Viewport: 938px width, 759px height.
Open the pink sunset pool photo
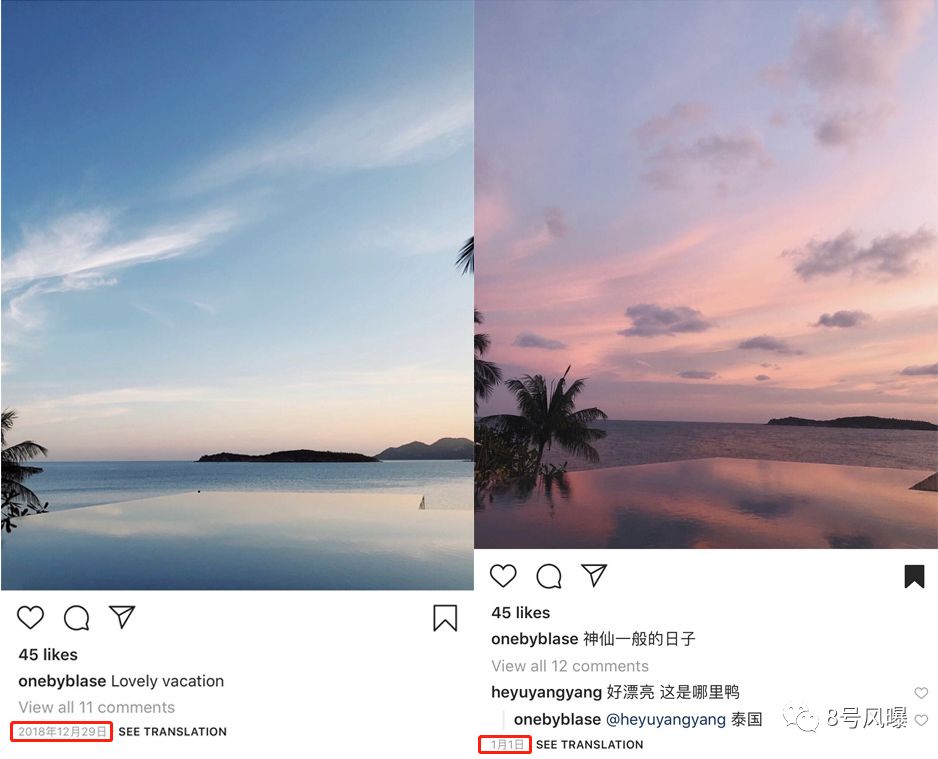706,274
